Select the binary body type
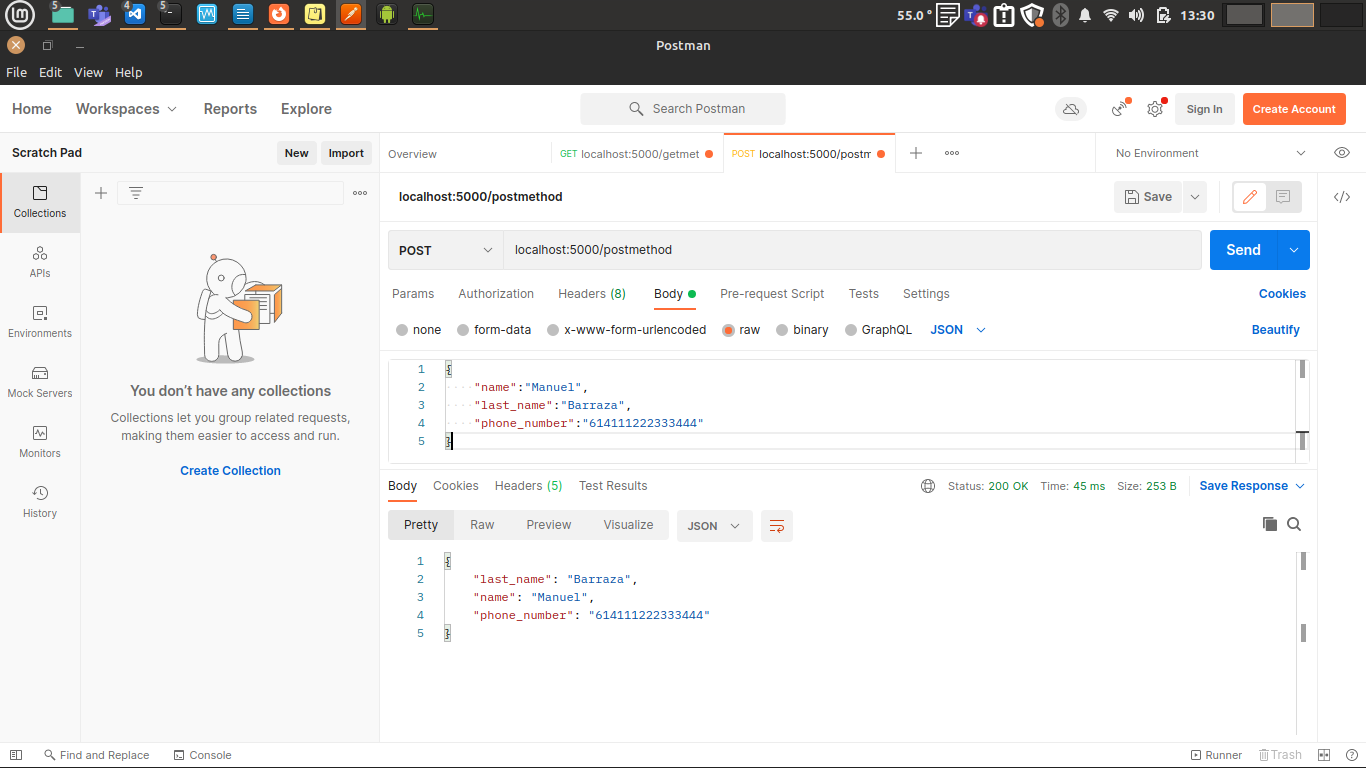Viewport: 1366px width, 768px height. pyautogui.click(x=802, y=330)
